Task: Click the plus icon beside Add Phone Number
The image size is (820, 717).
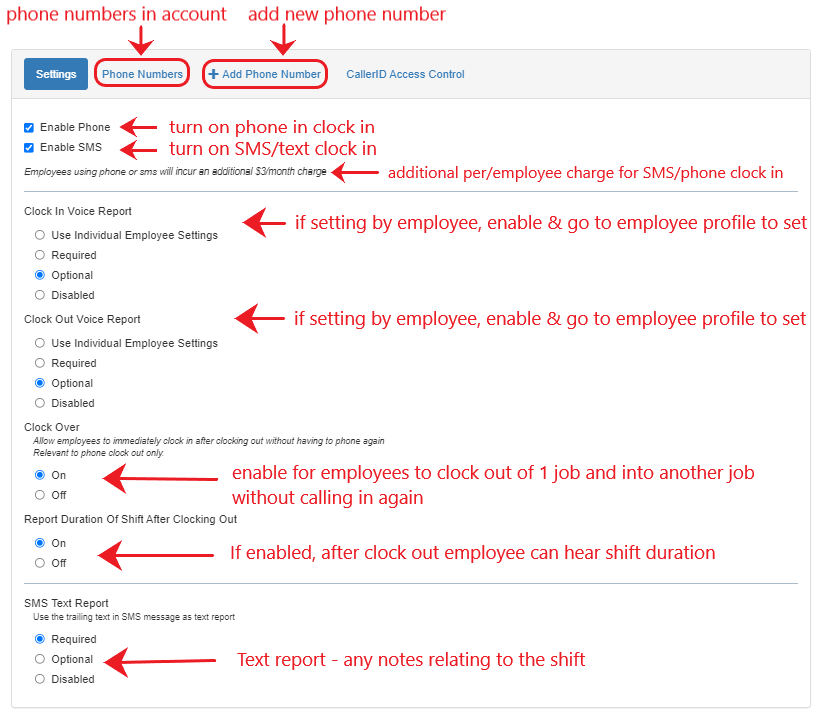Action: (x=213, y=74)
